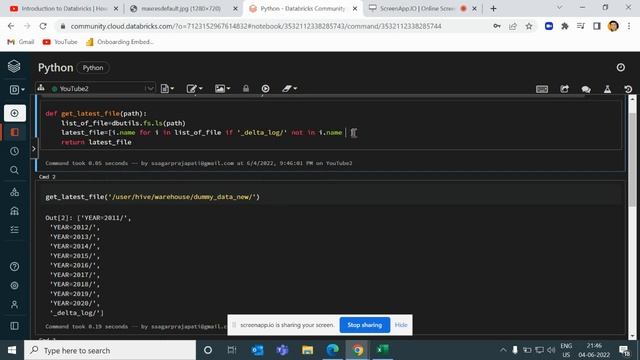640x360 pixels.
Task: Open the Recents clock sidebar icon
Action: 15,151
